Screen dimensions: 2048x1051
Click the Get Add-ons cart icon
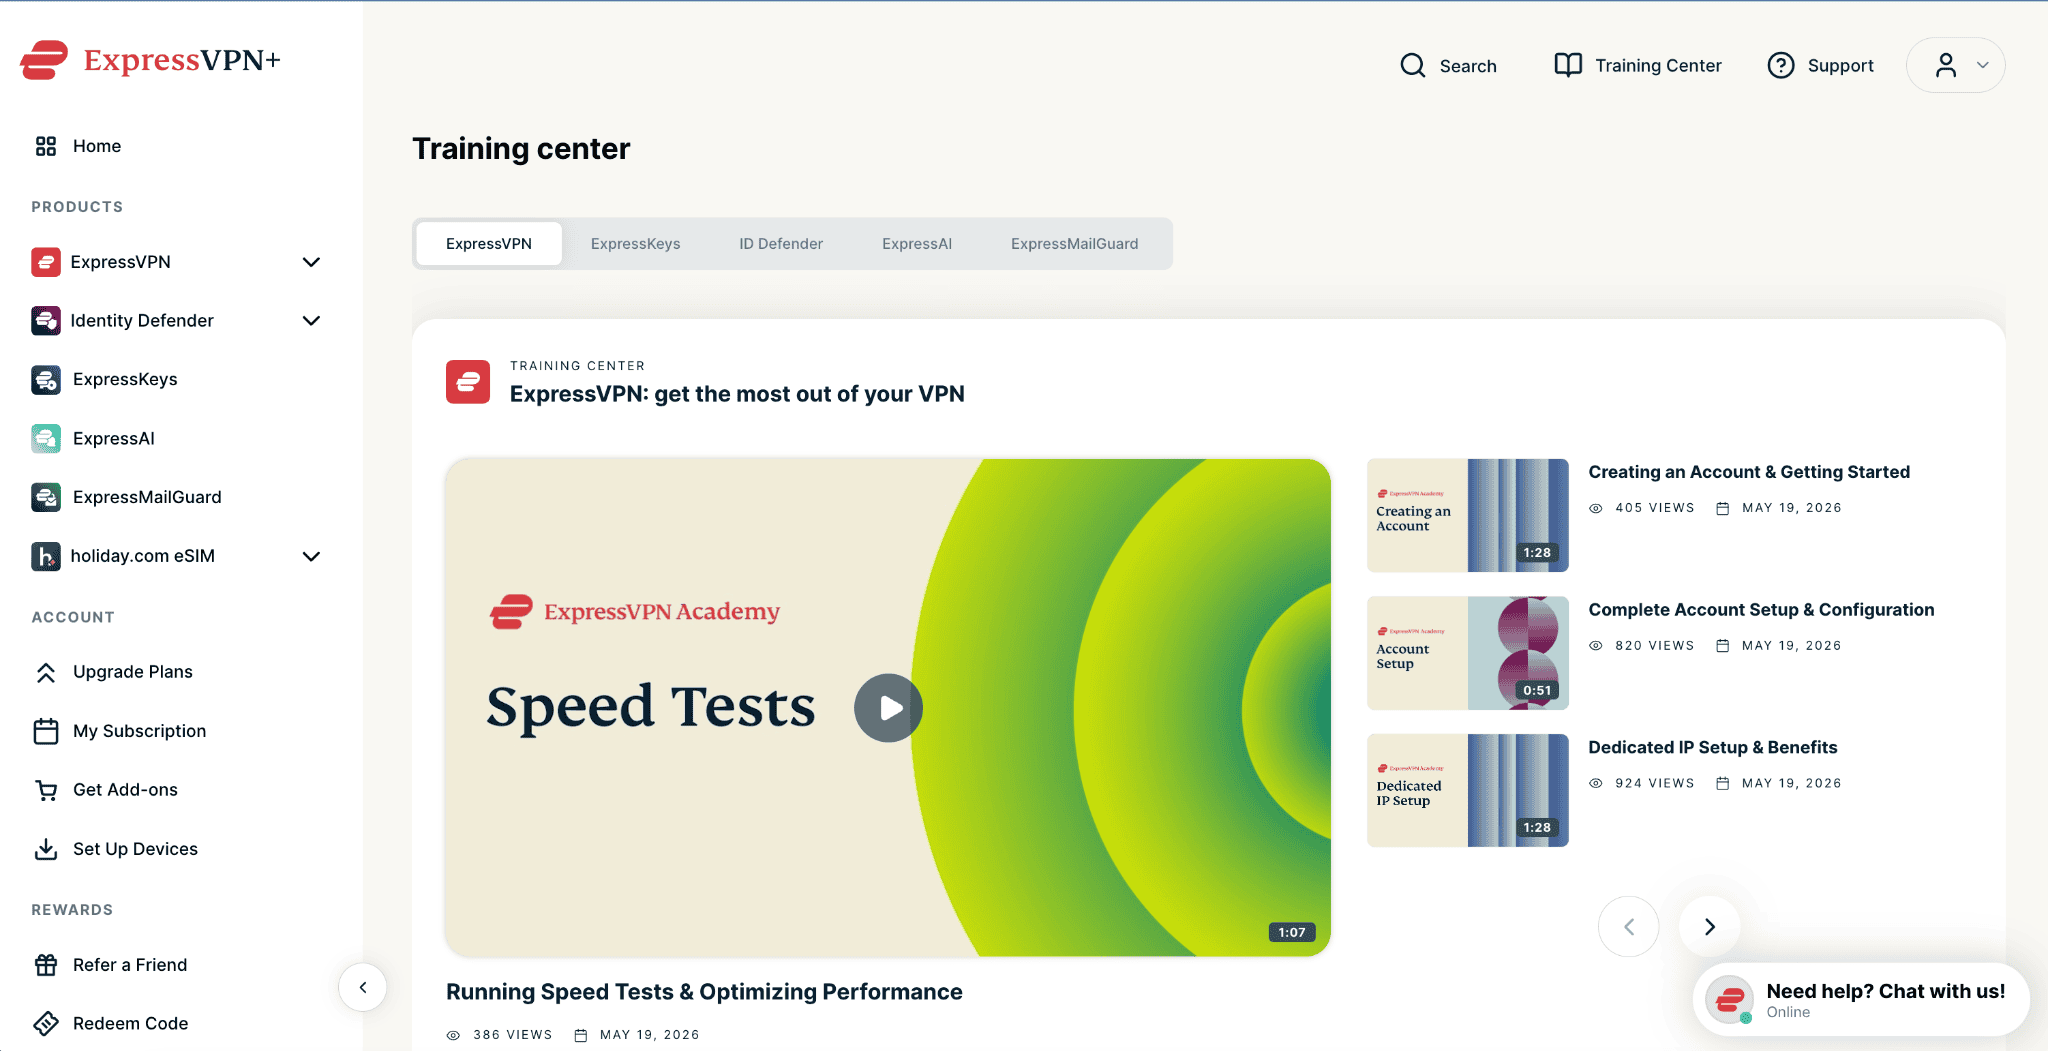(46, 790)
